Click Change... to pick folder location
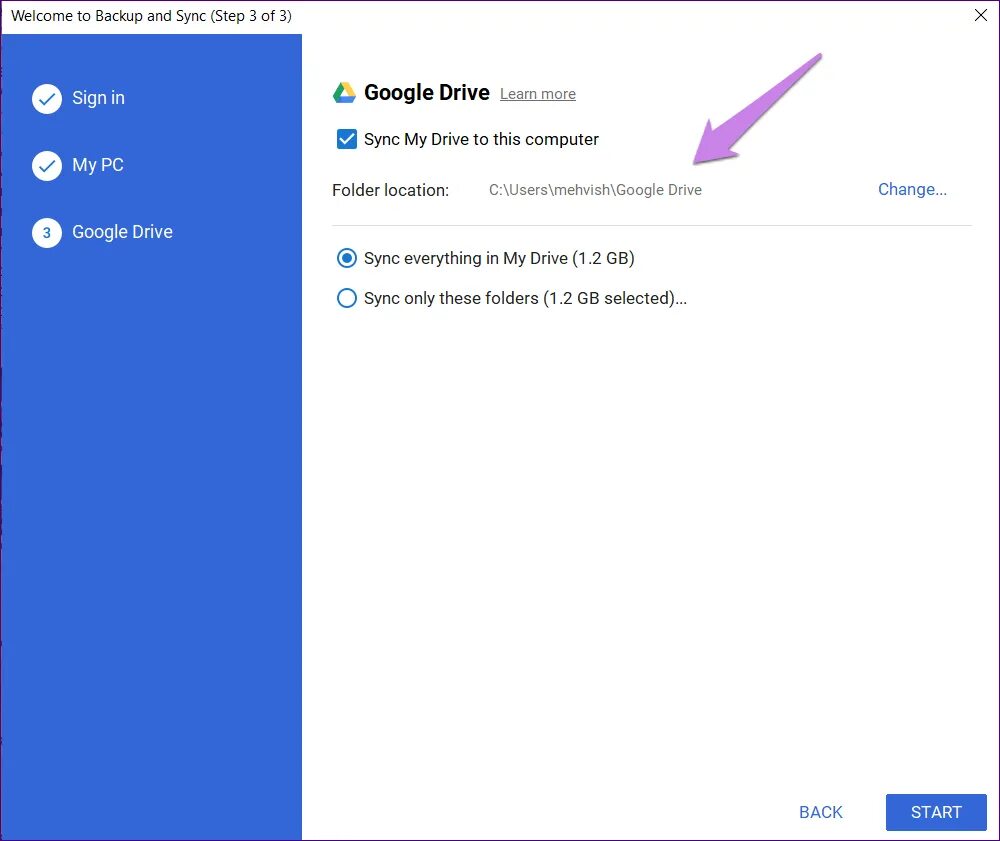The height and width of the screenshot is (841, 1000). pos(912,189)
